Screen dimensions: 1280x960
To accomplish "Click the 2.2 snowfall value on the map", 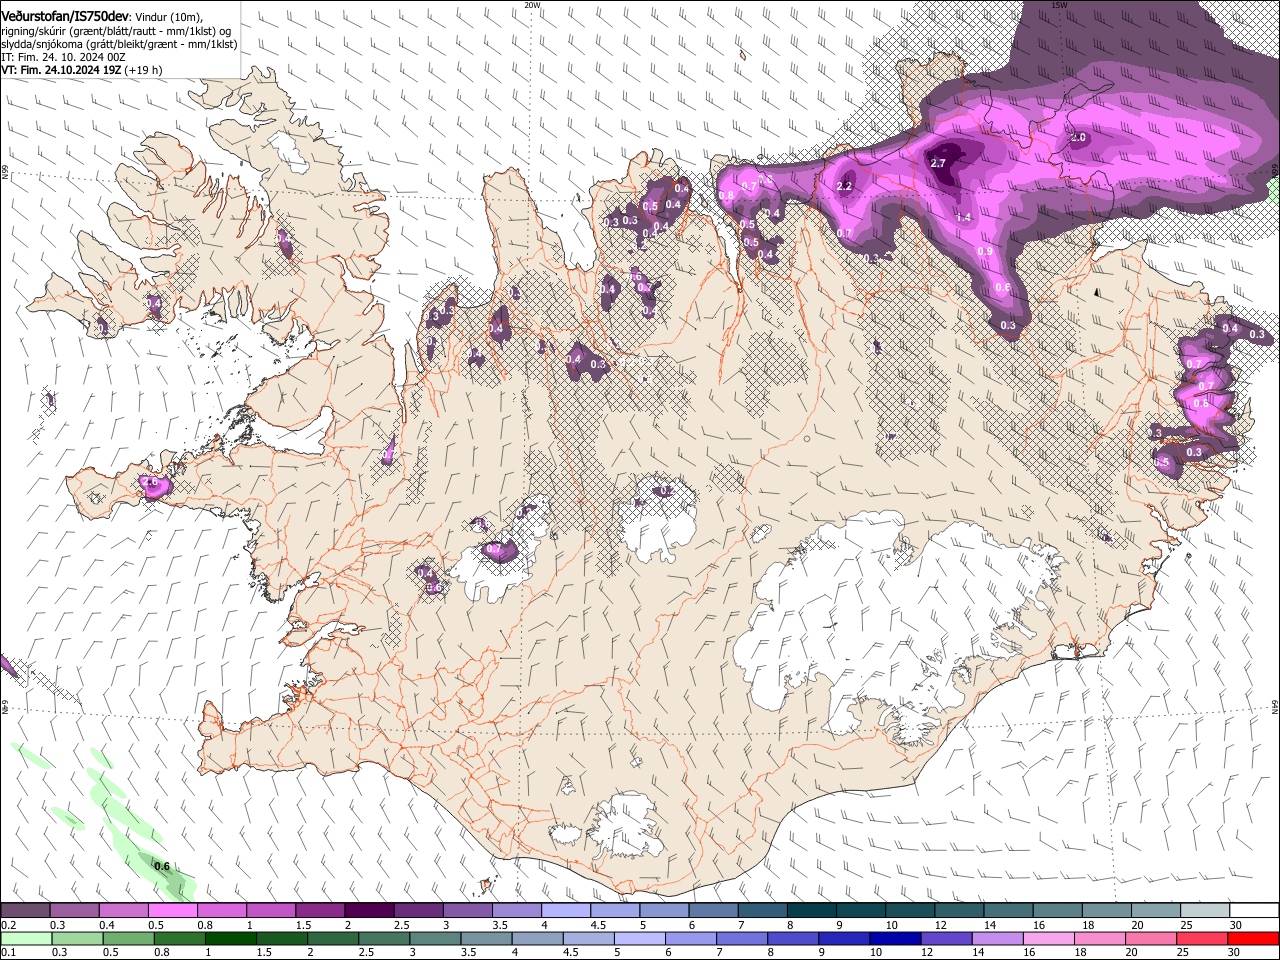I will (x=844, y=186).
